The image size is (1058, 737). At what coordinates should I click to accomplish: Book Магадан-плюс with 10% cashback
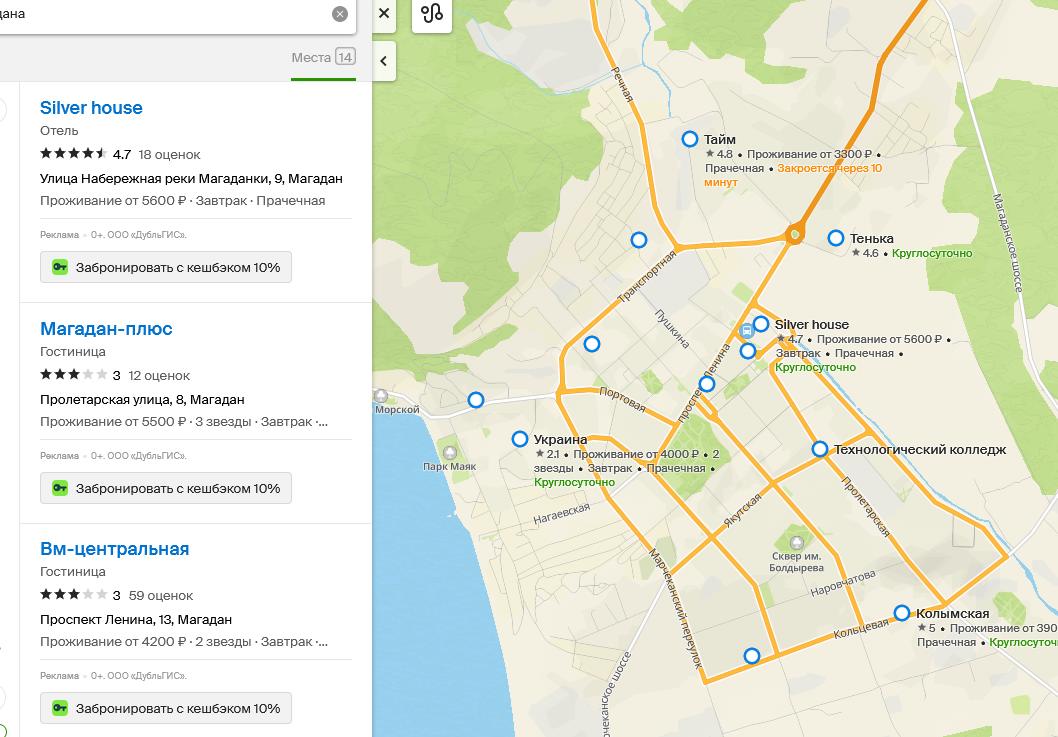coord(166,488)
